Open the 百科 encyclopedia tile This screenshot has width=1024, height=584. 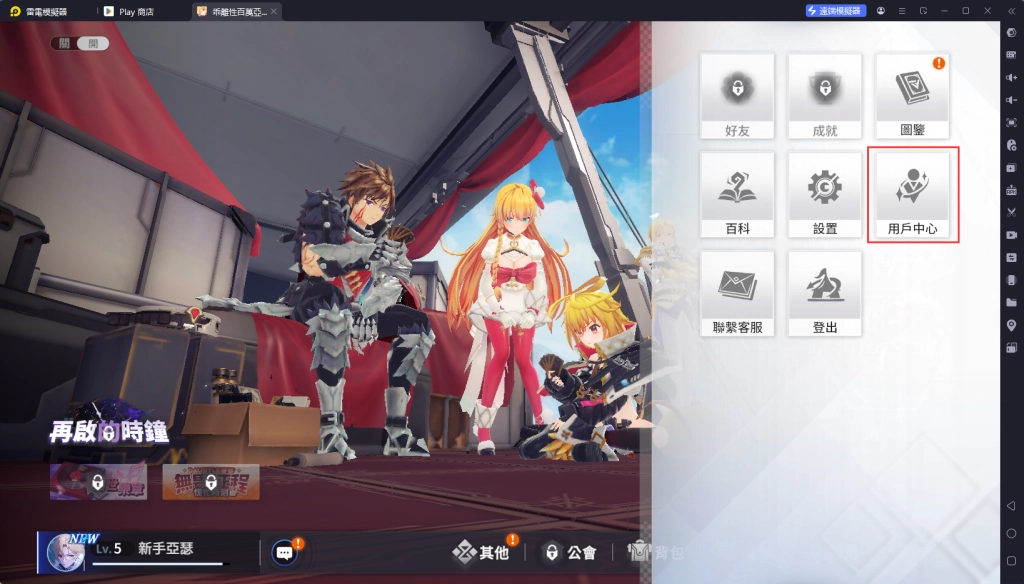click(737, 195)
